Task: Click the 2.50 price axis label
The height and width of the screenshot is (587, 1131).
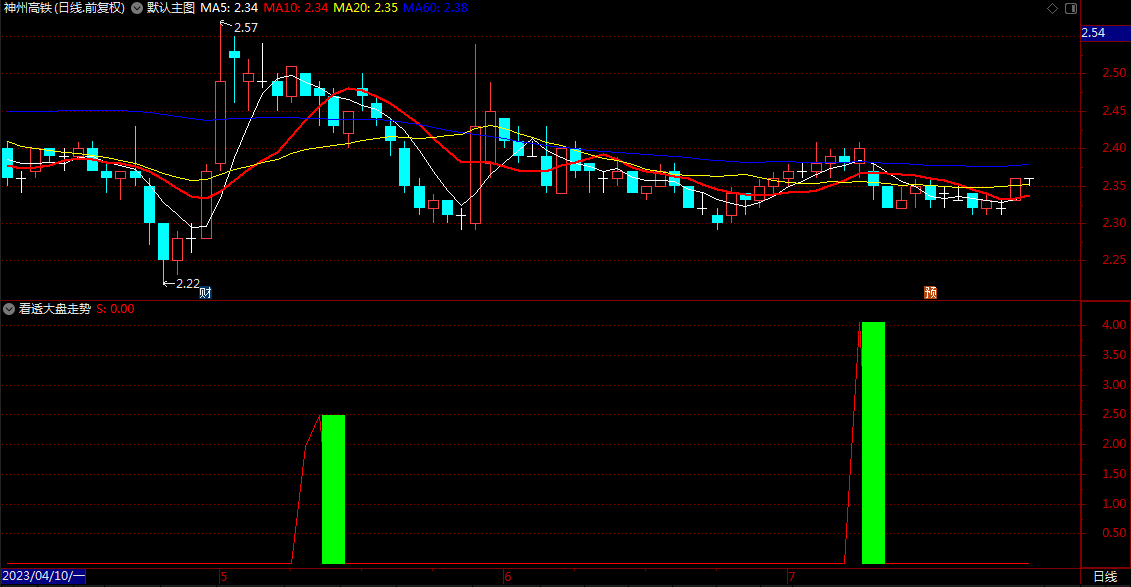Action: coord(1114,73)
